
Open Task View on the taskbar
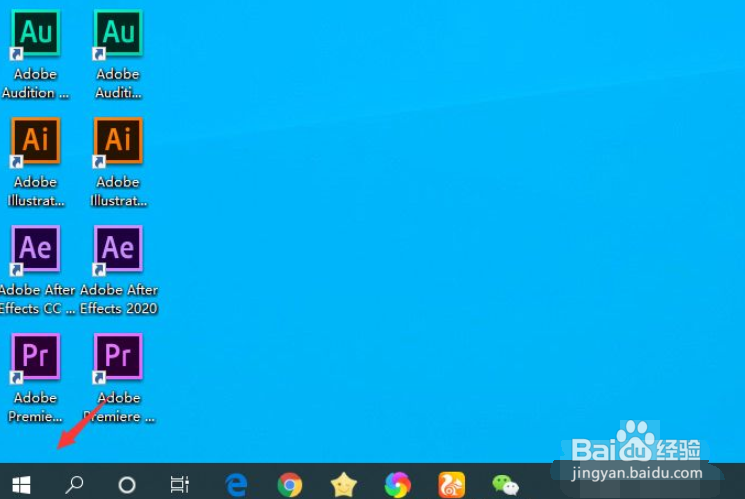point(180,485)
